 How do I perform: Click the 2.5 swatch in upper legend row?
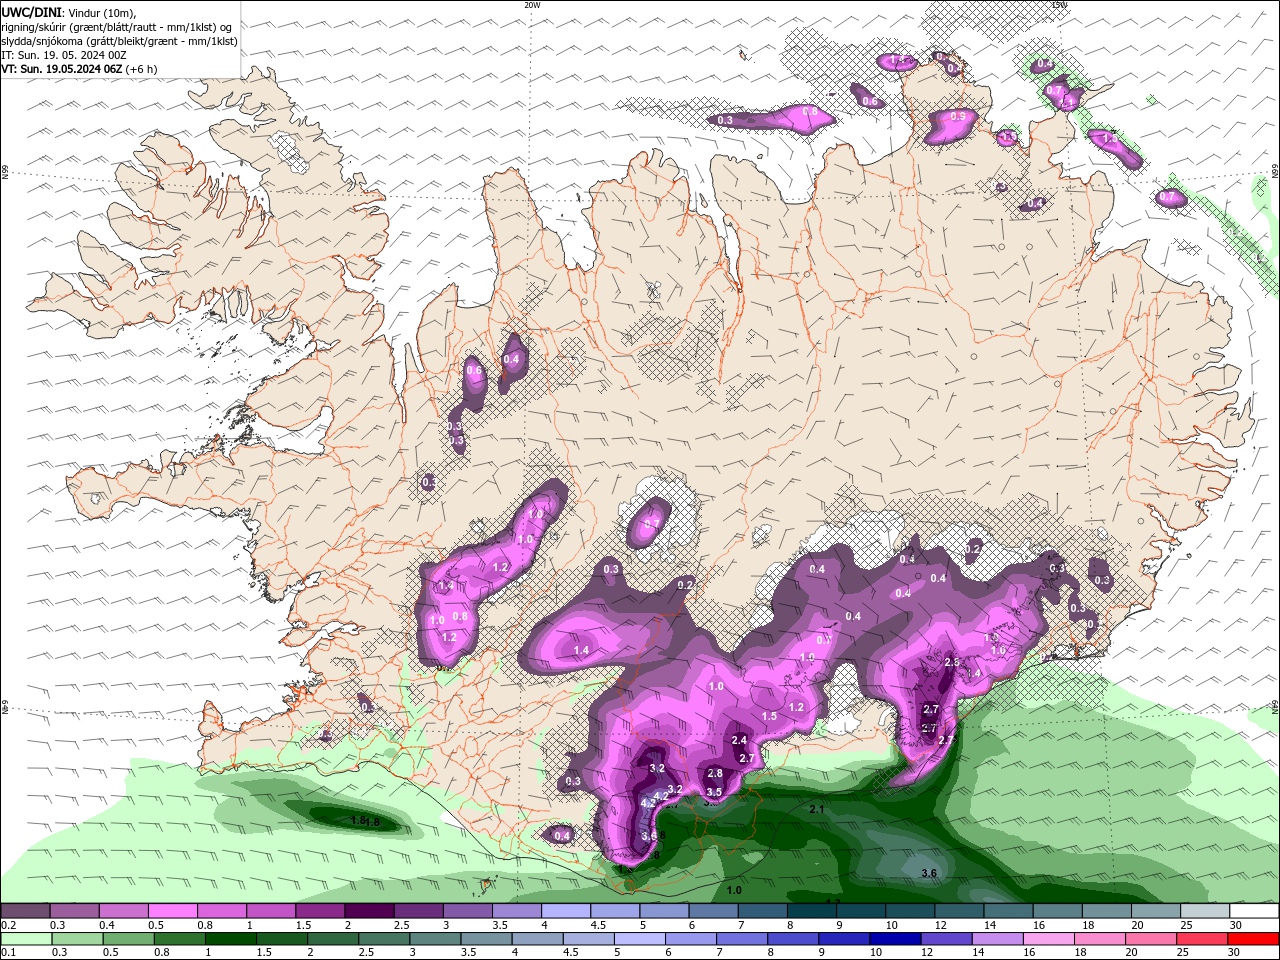coord(418,911)
